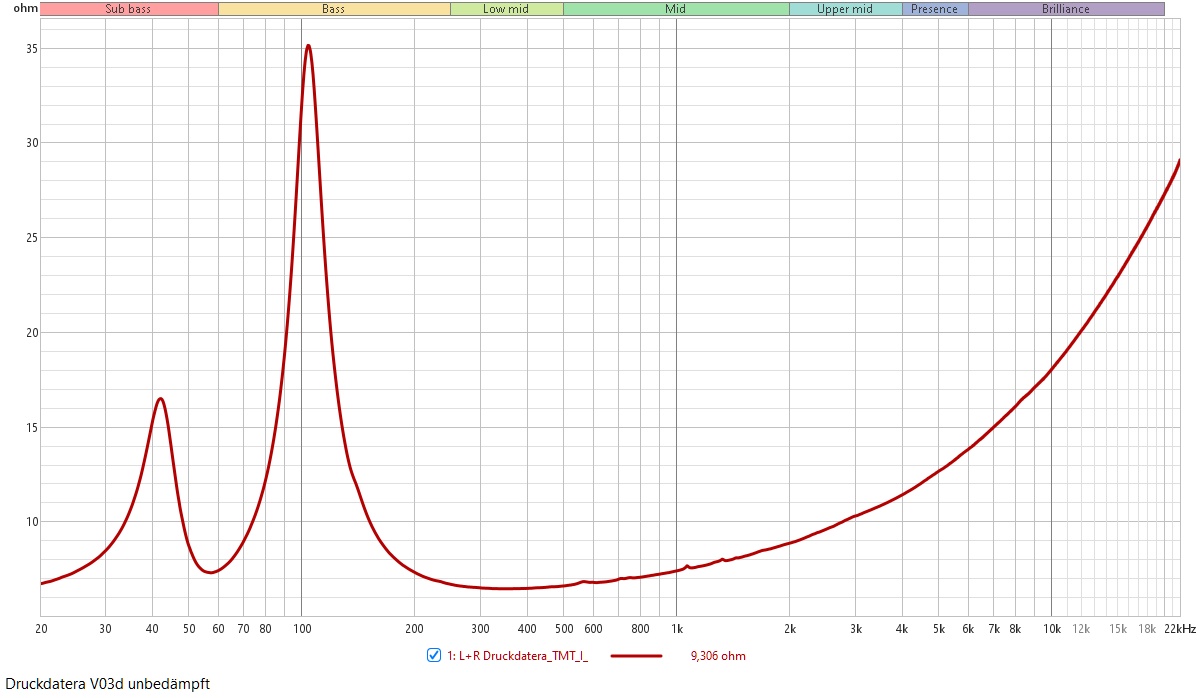The image size is (1200, 698).
Task: Click the Upper mid band label
Action: [x=845, y=9]
